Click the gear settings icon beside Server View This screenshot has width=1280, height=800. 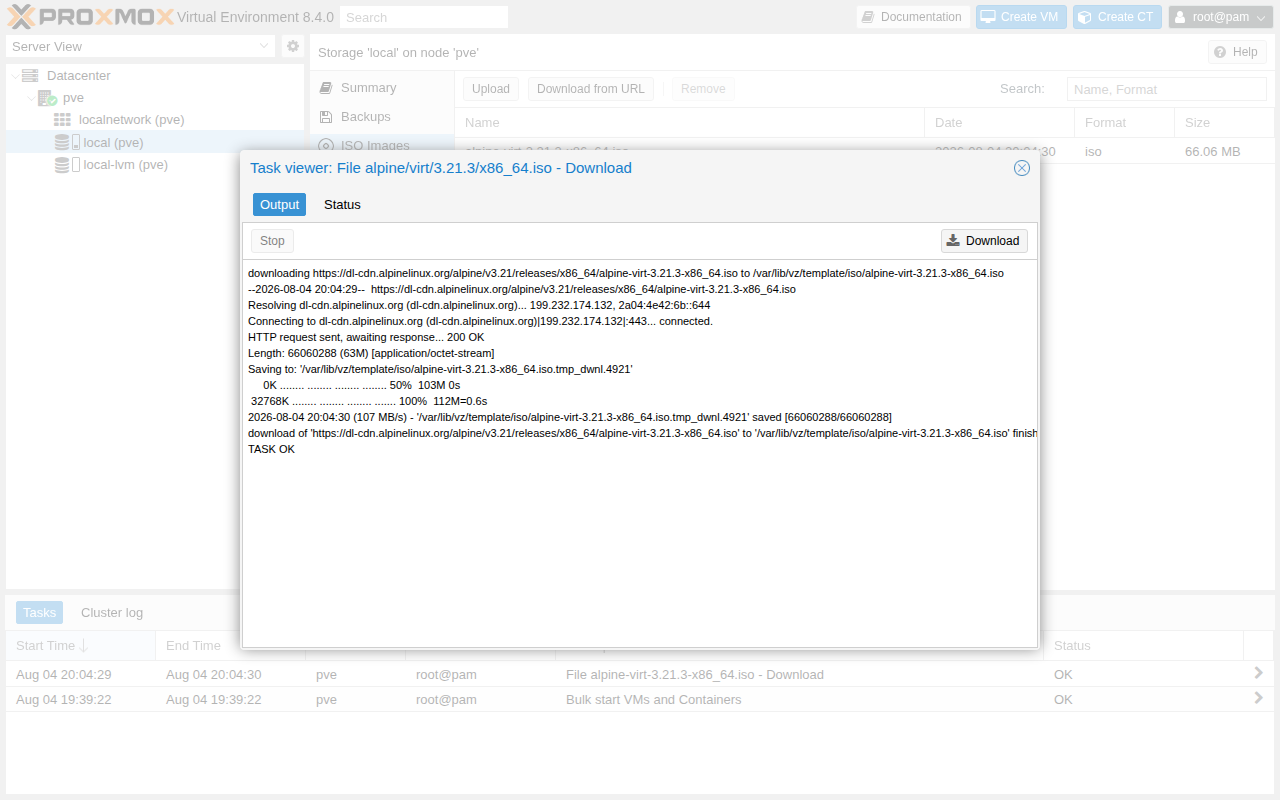[292, 46]
